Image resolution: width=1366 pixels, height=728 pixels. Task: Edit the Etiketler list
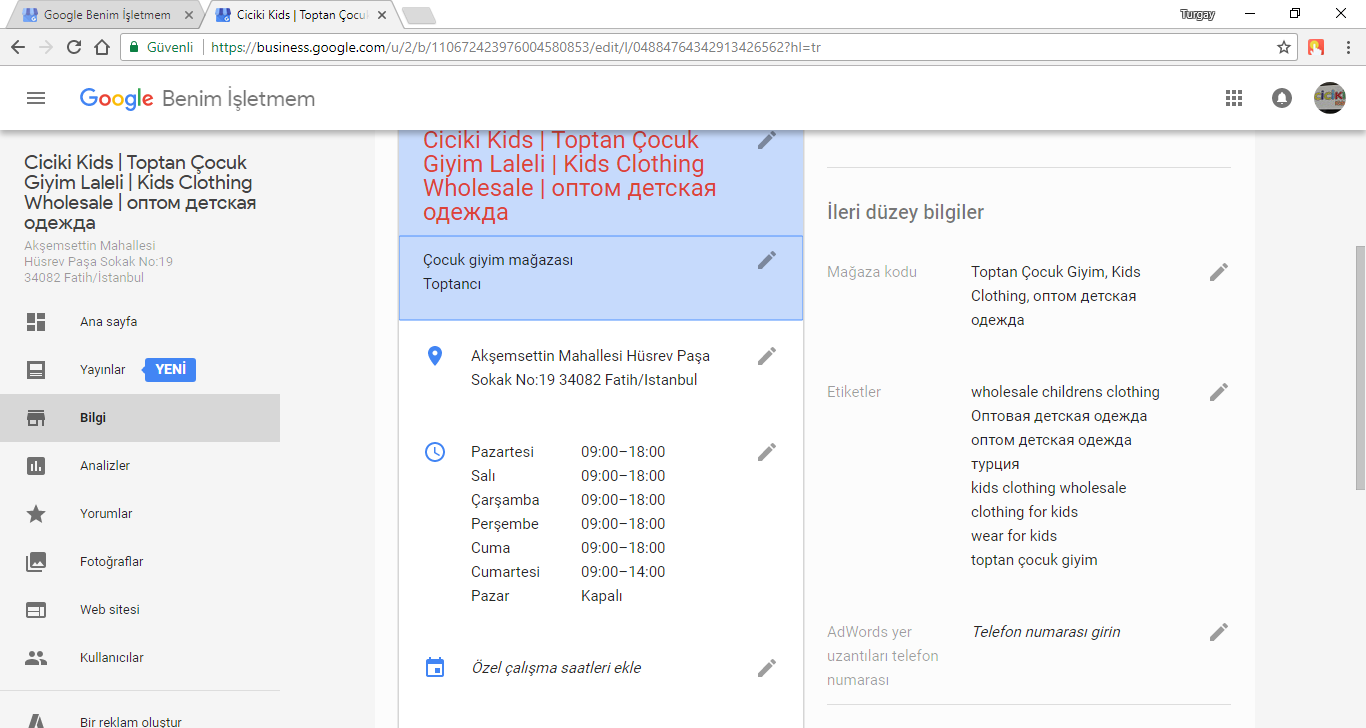point(1218,391)
